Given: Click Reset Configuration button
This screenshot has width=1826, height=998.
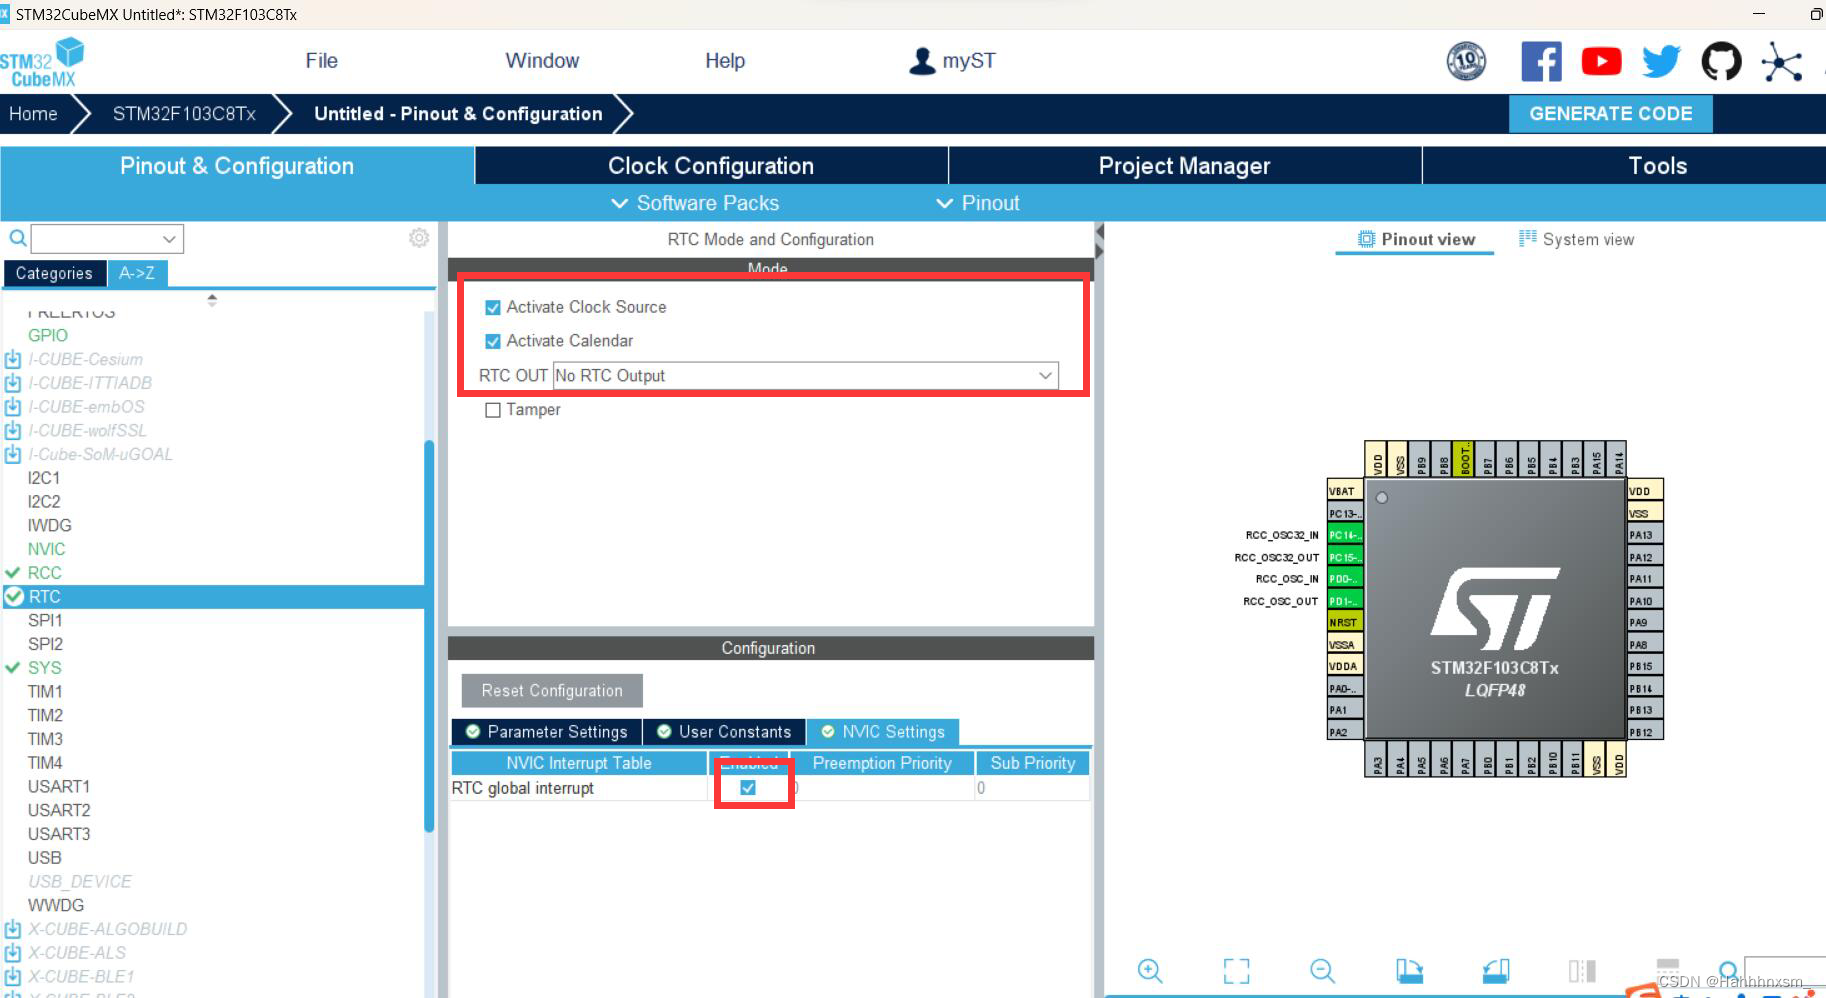Looking at the screenshot, I should 552,691.
